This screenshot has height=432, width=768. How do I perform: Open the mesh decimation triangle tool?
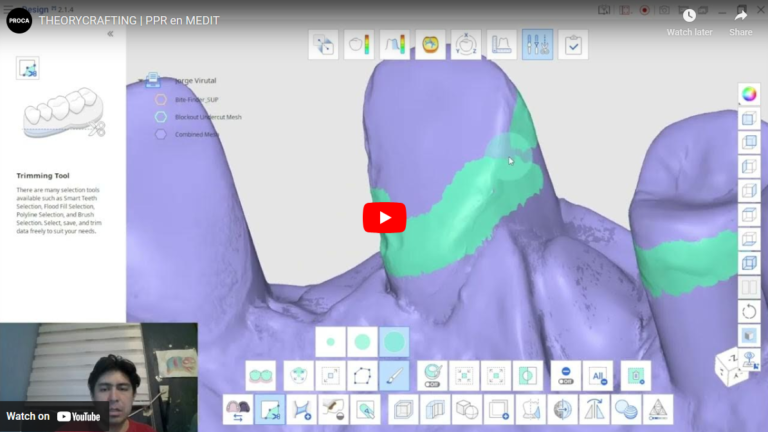658,409
